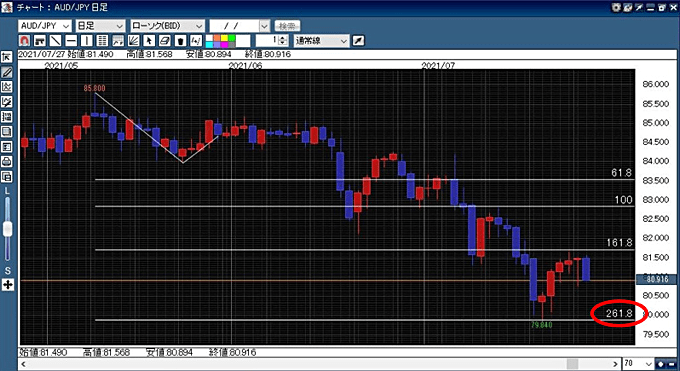Select the diagonal trend line tool
Image resolution: width=680 pixels, height=371 pixels.
click(x=55, y=41)
